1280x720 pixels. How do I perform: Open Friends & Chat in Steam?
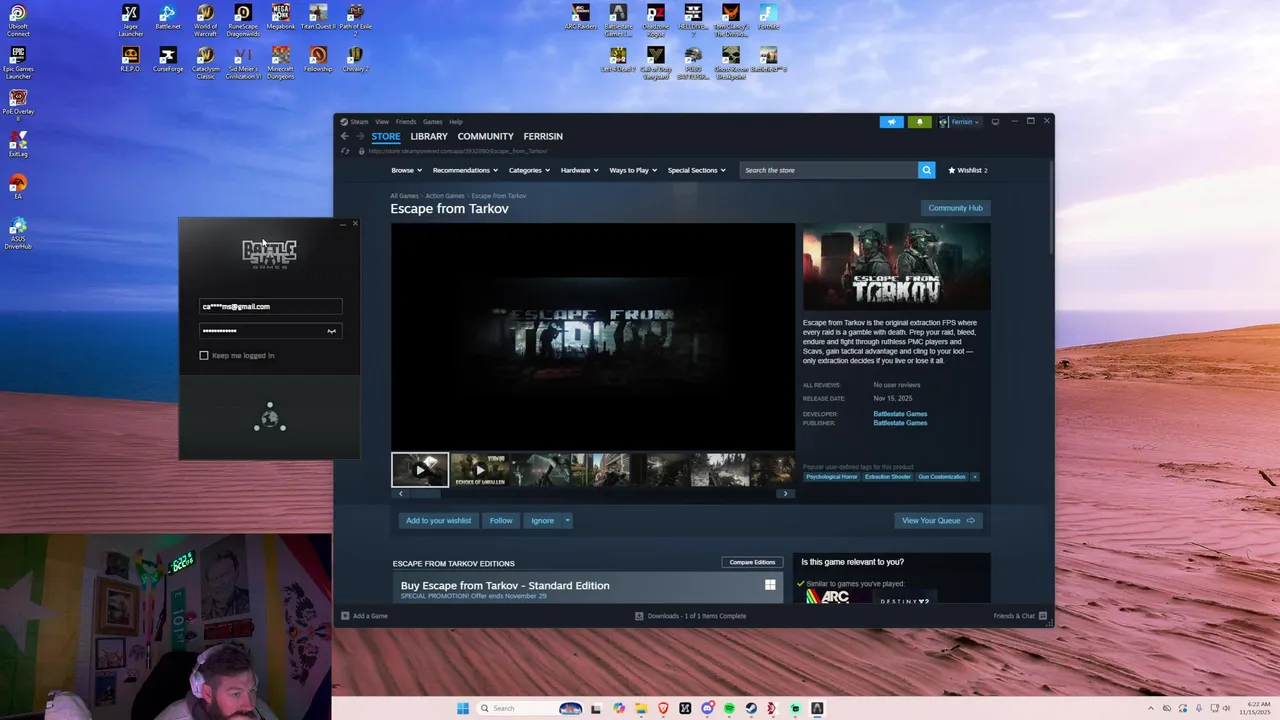coord(1020,616)
